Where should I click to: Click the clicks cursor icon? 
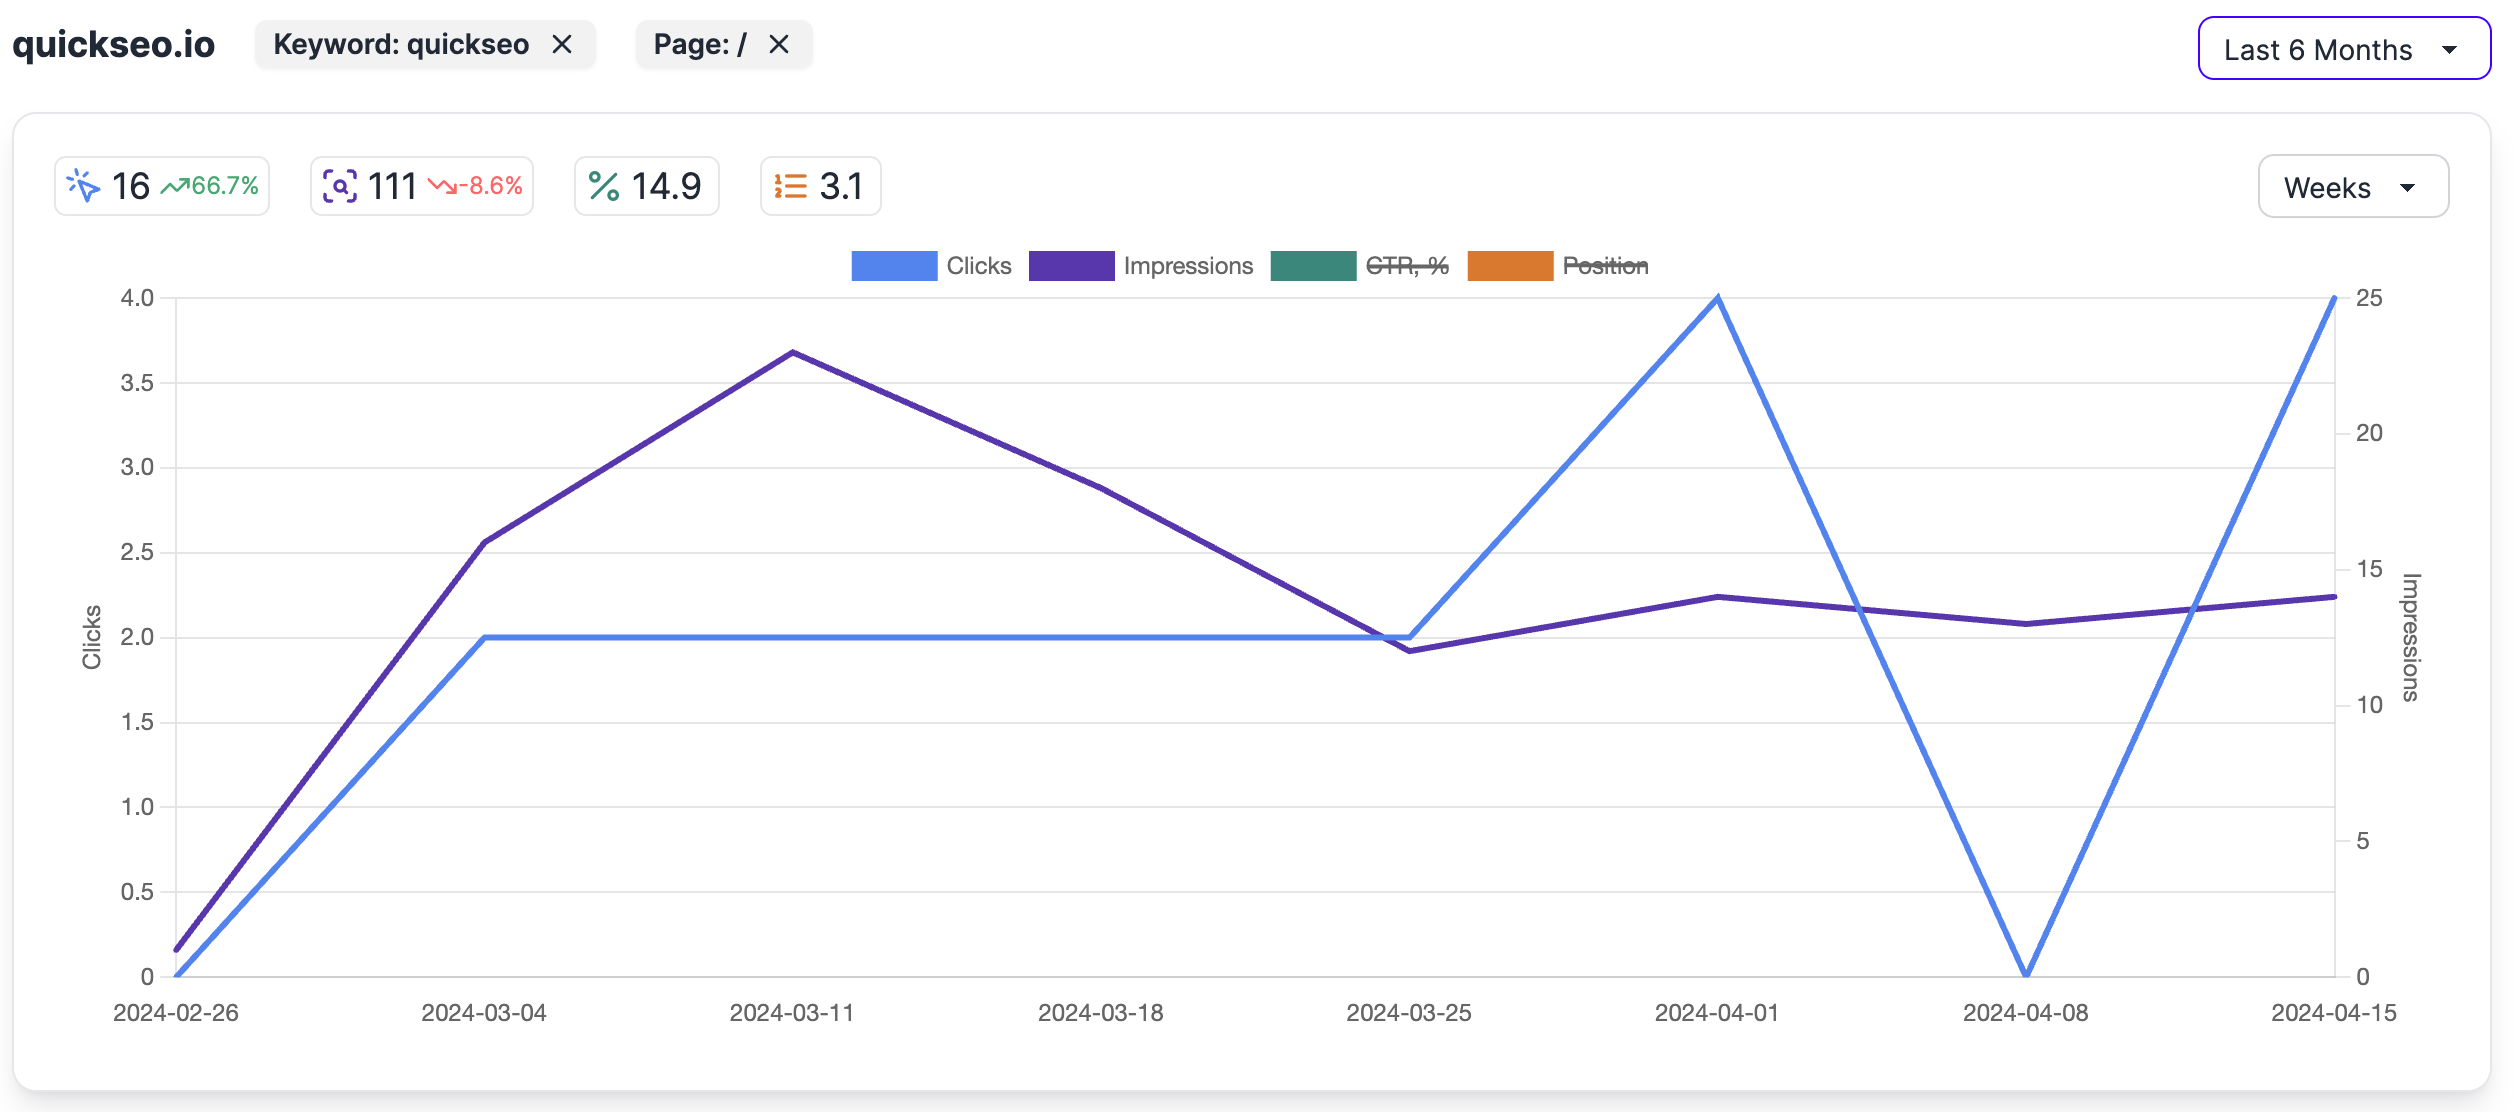[x=83, y=186]
